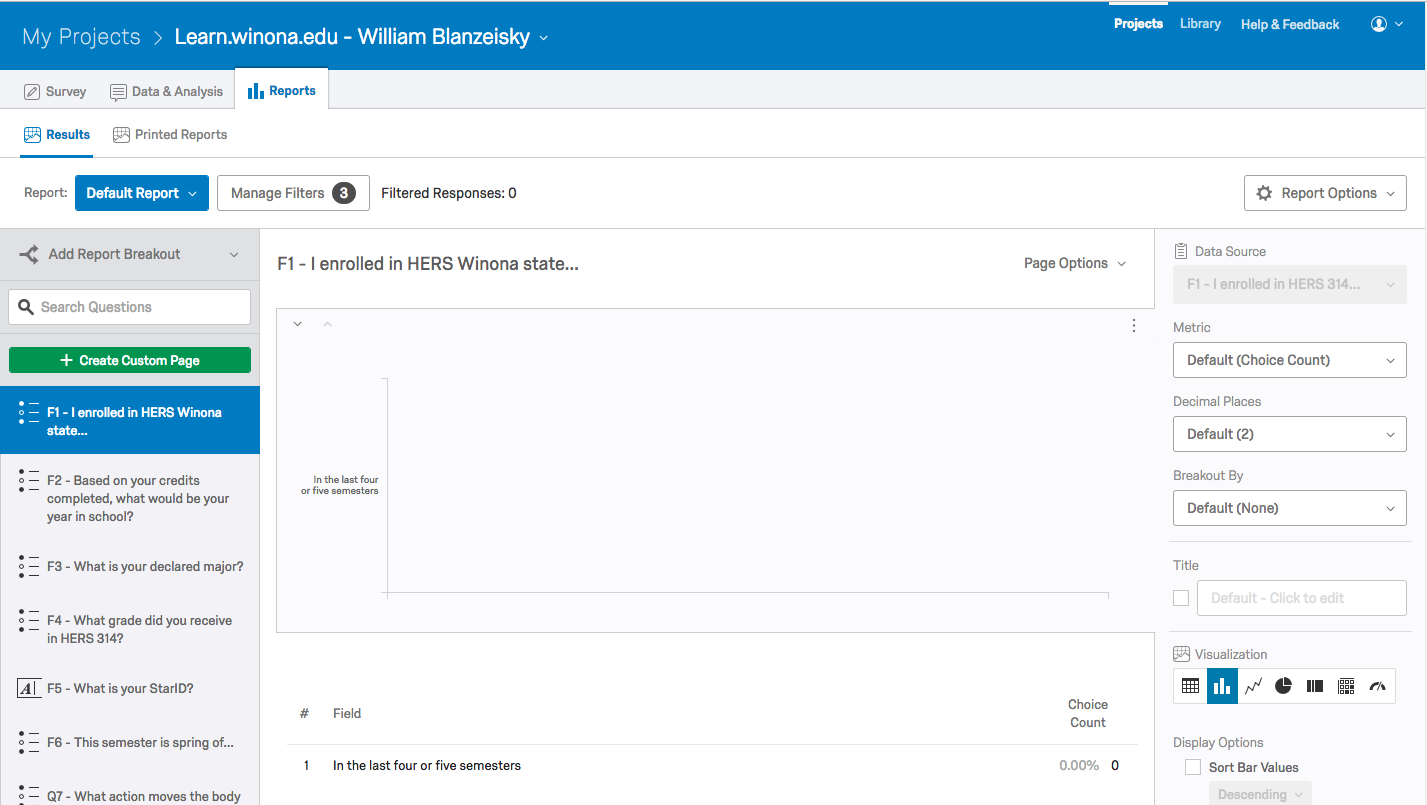This screenshot has width=1427, height=805.
Task: Choose the line chart visualization
Action: pyautogui.click(x=1253, y=686)
